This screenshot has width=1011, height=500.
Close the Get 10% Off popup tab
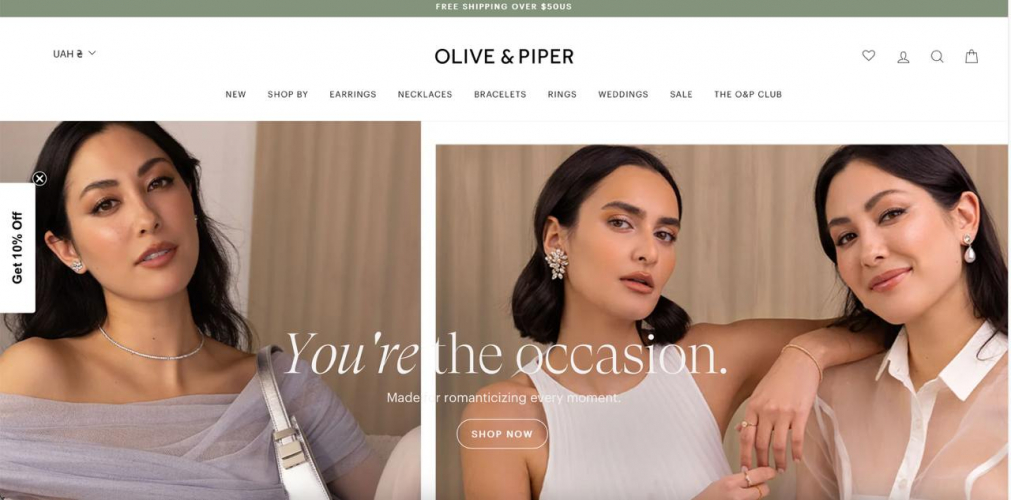39,179
